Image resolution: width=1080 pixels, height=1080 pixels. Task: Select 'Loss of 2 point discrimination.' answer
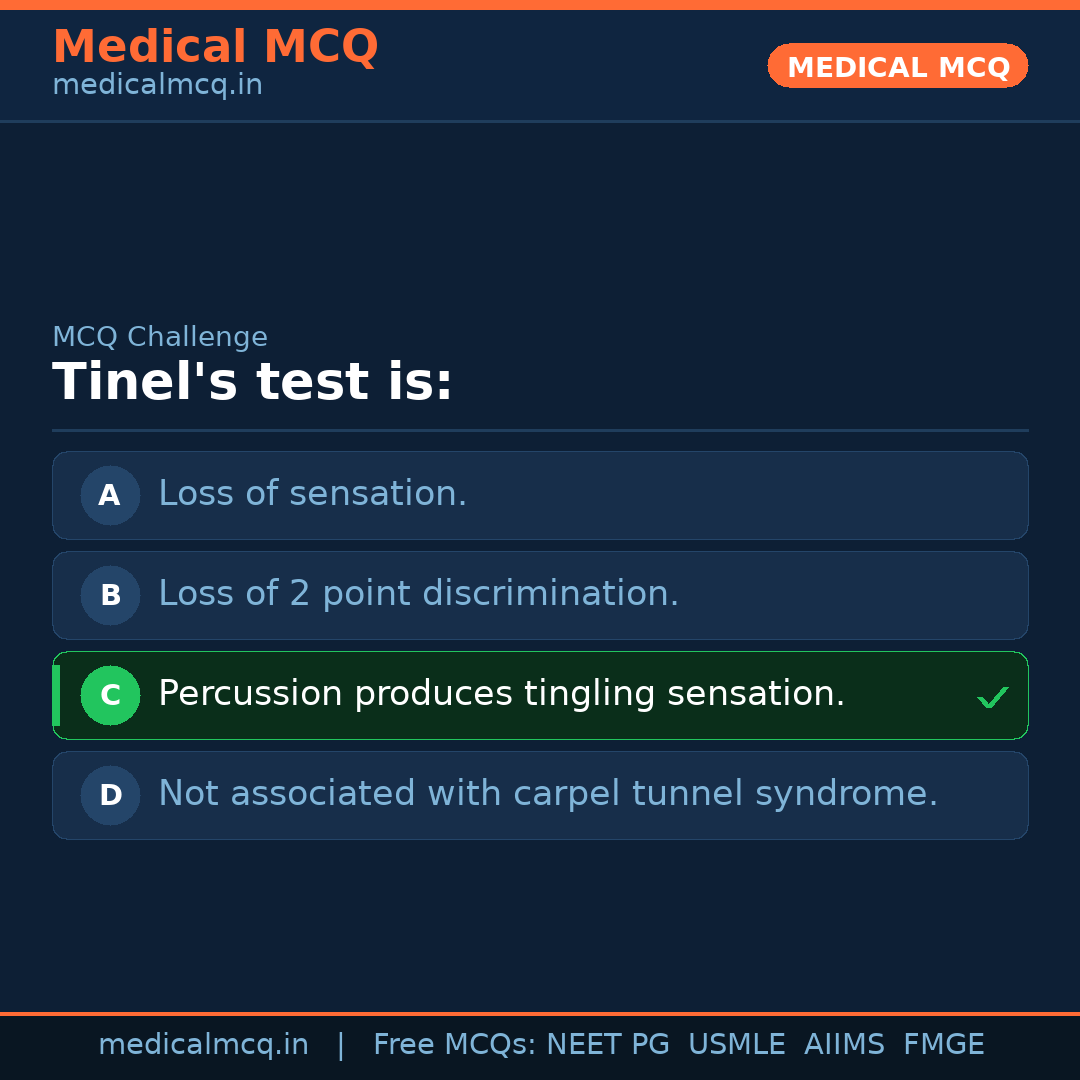(418, 594)
